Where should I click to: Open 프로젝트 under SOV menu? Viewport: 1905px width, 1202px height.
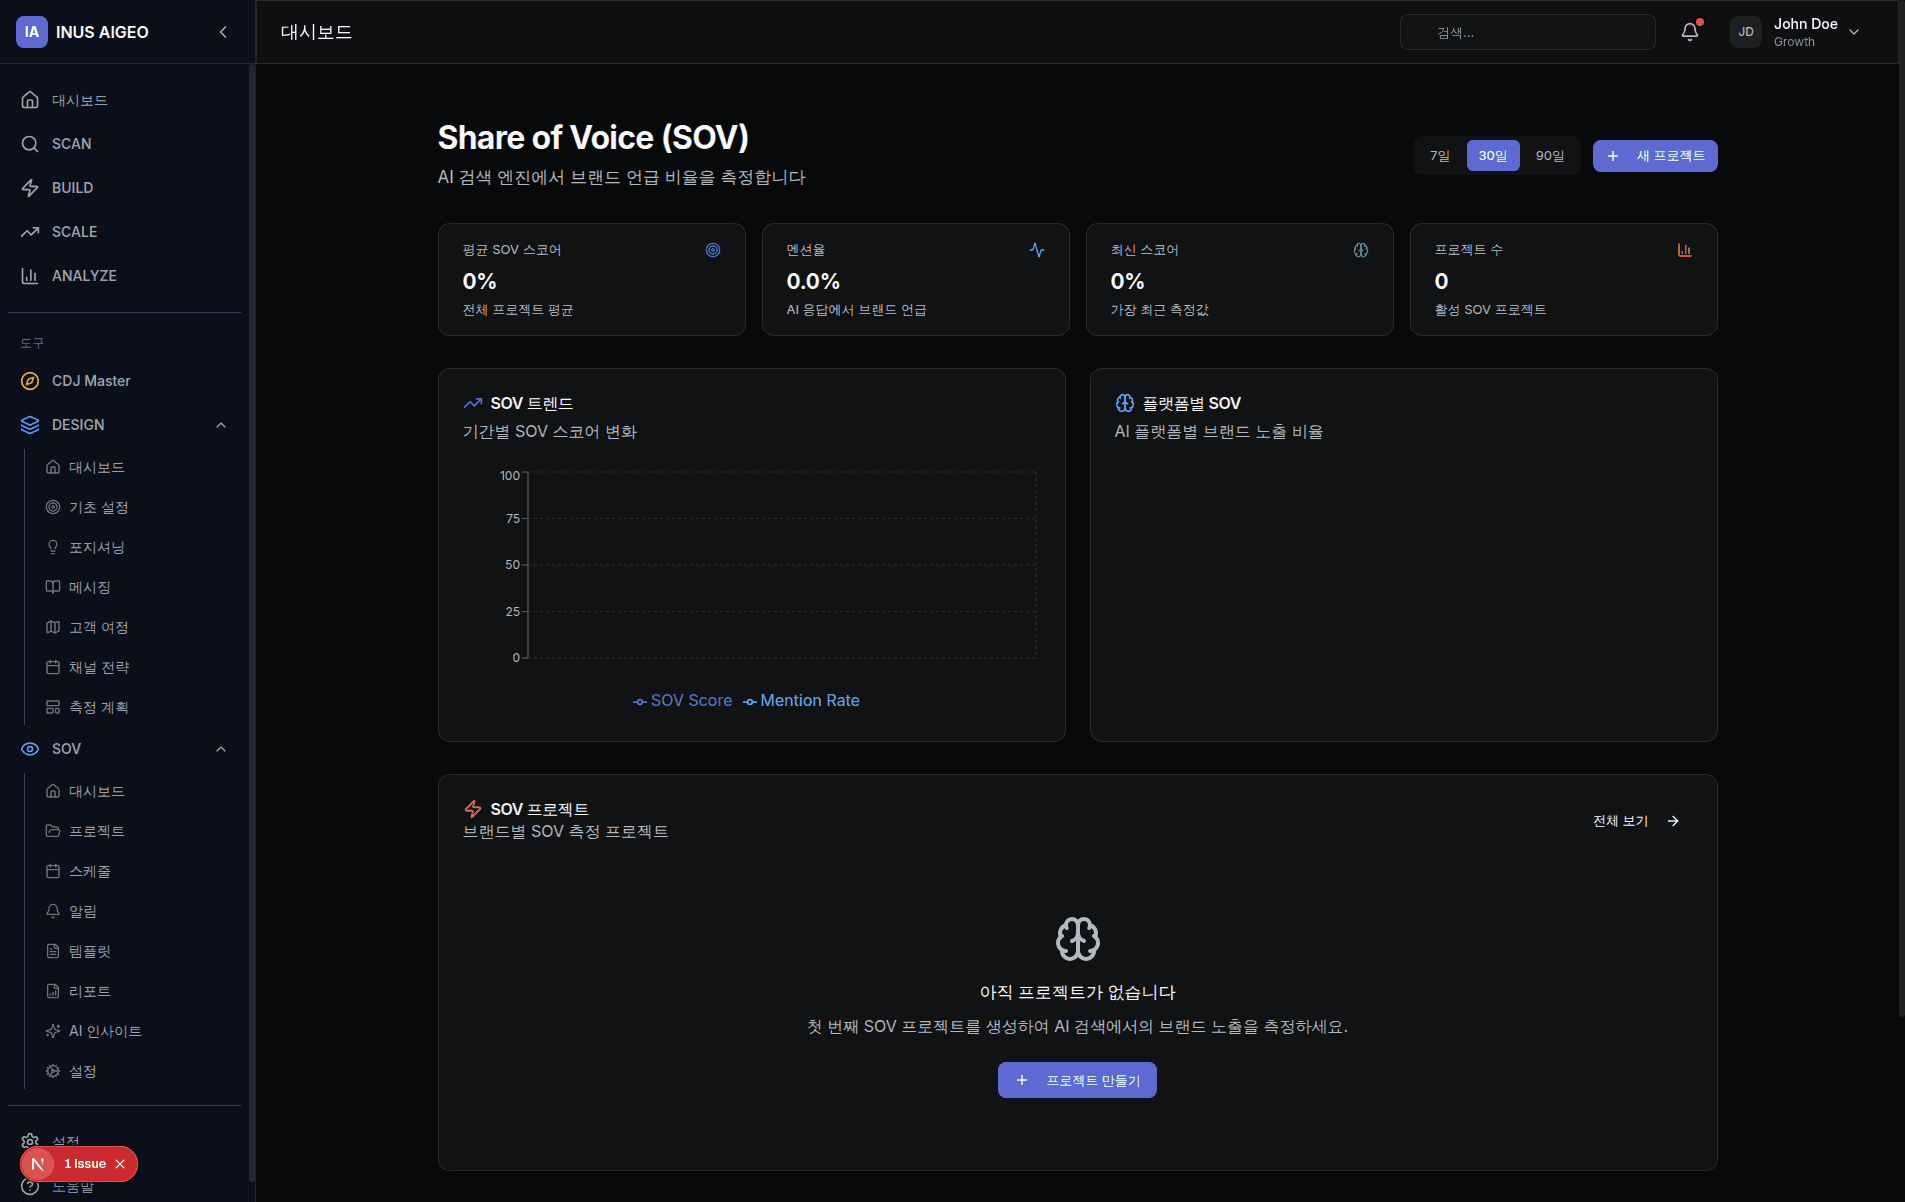[96, 831]
